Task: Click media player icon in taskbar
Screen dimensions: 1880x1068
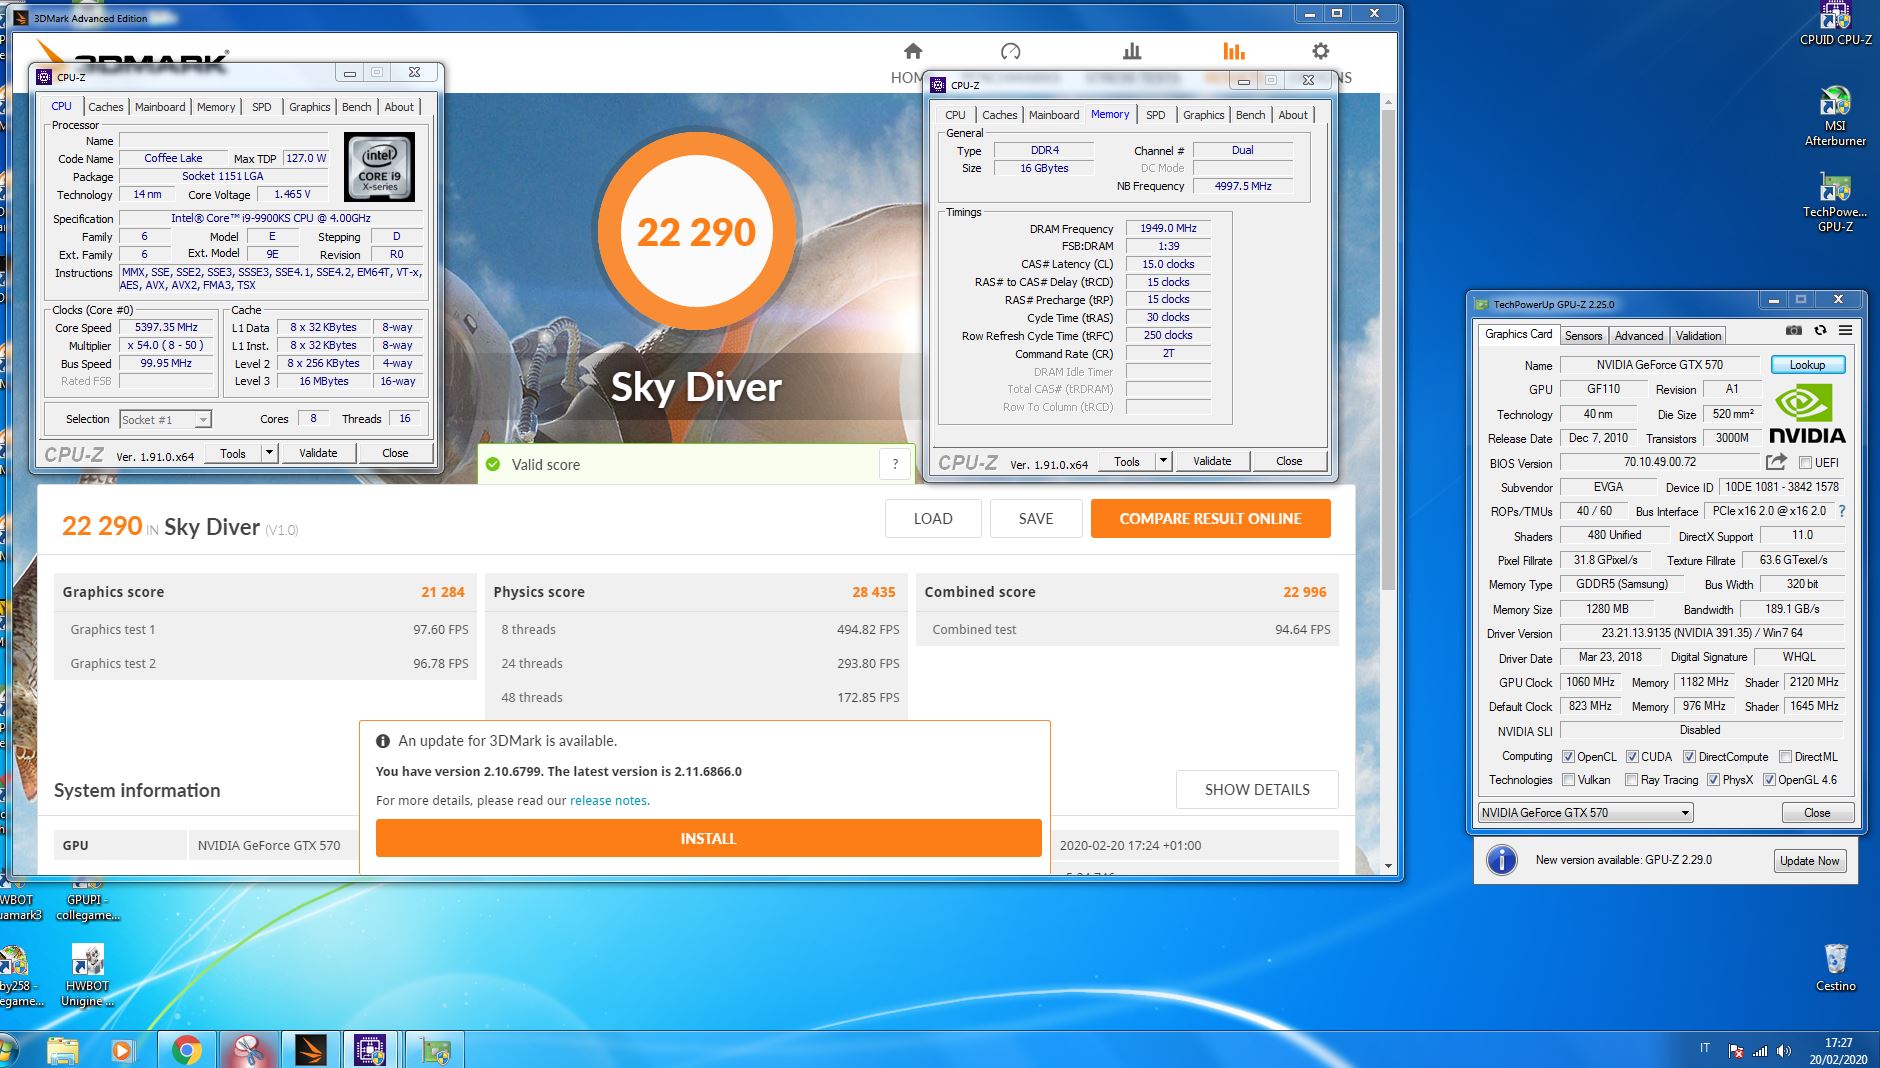Action: tap(122, 1050)
